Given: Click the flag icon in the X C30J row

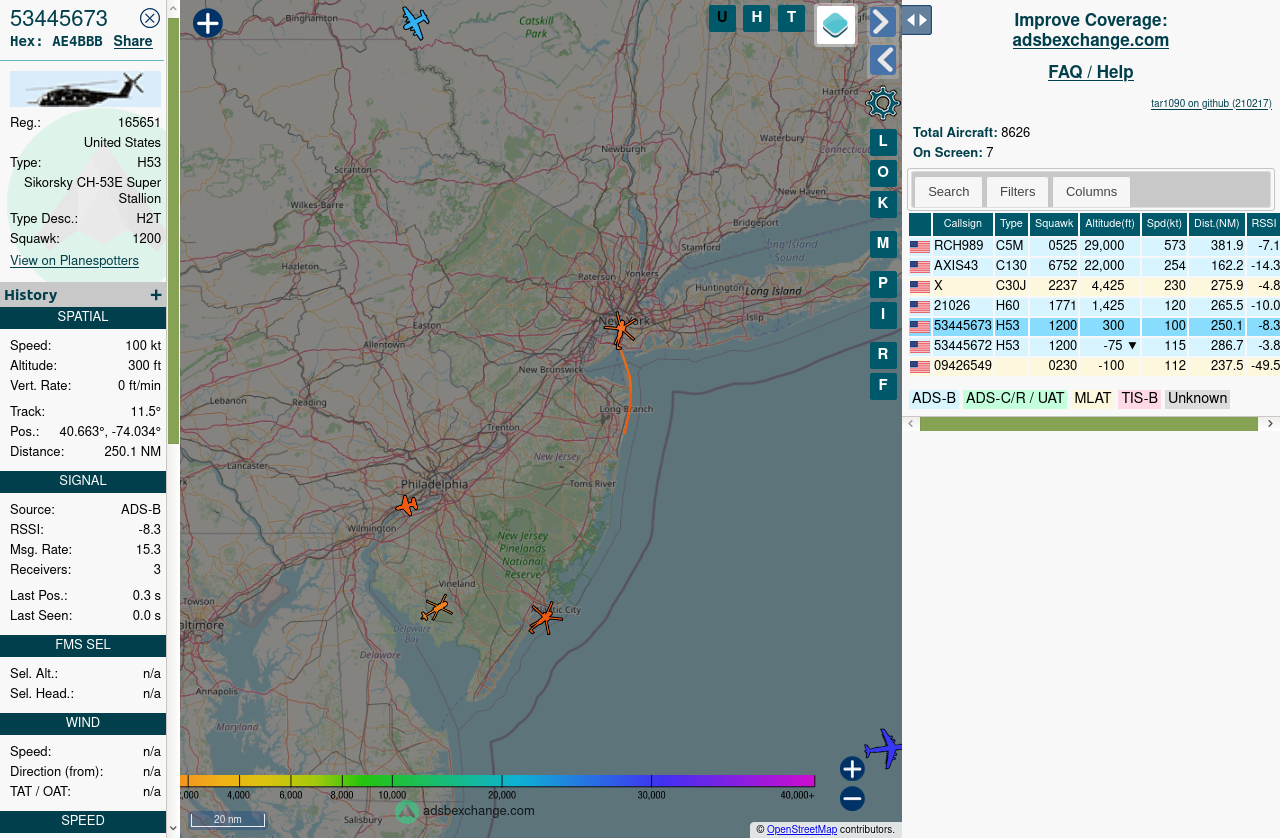Looking at the screenshot, I should pos(920,287).
